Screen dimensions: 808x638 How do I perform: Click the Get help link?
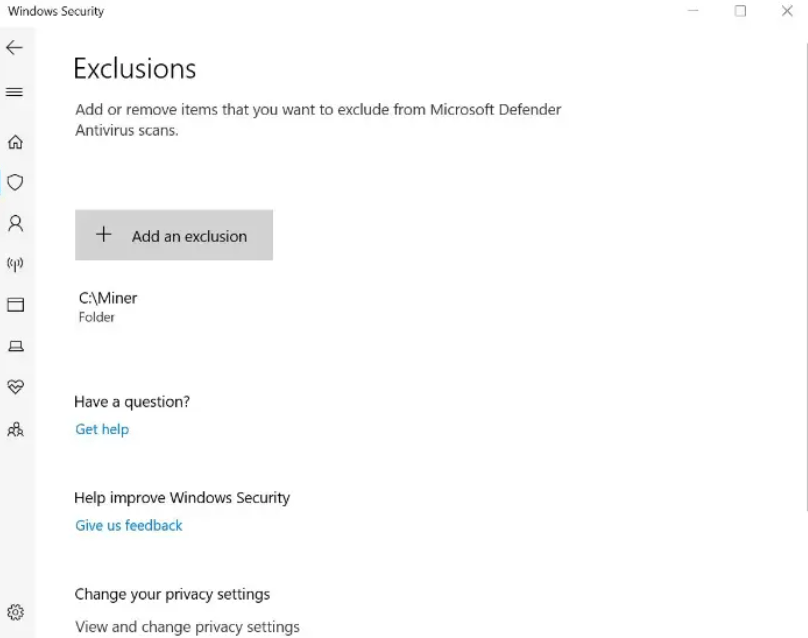point(102,429)
